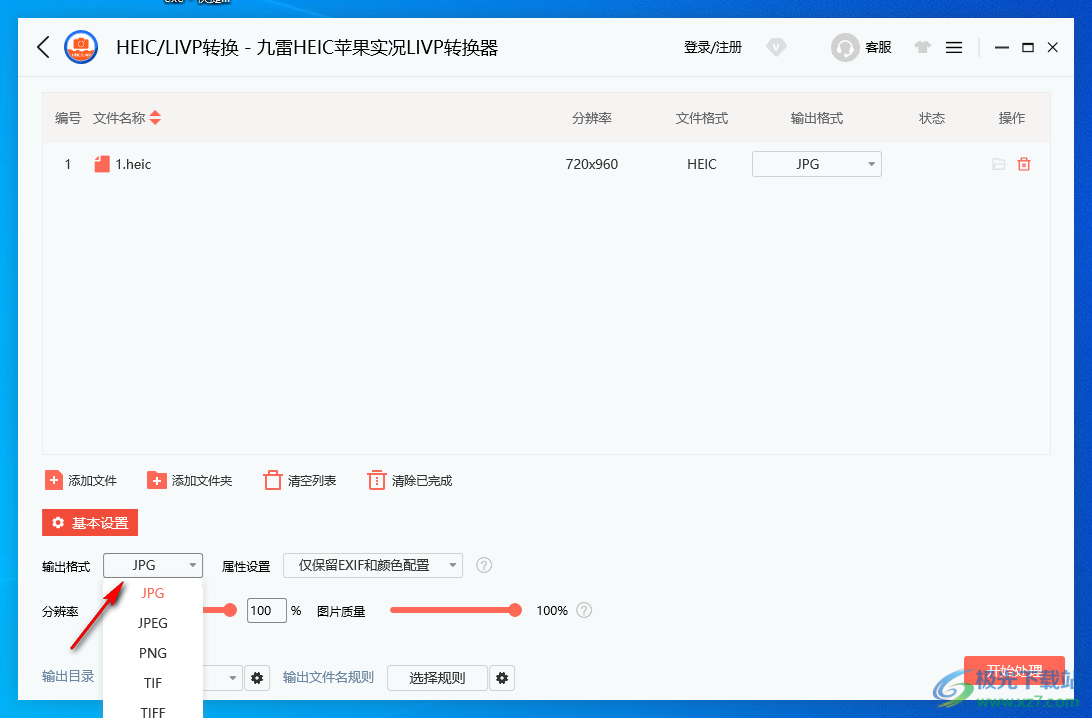Open the row's JPG output format dropdown
Screen dimensions: 1092x718
(816, 164)
